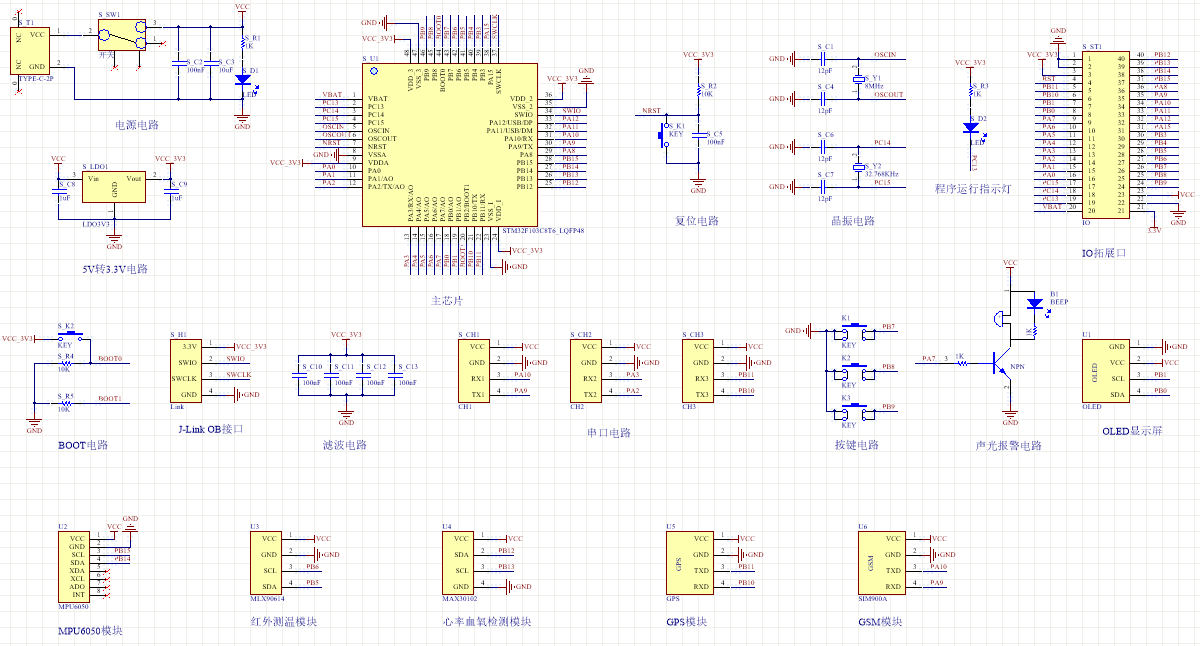This screenshot has height=646, width=1200.
Task: Click the S_R2 10K resistor
Action: pos(698,91)
